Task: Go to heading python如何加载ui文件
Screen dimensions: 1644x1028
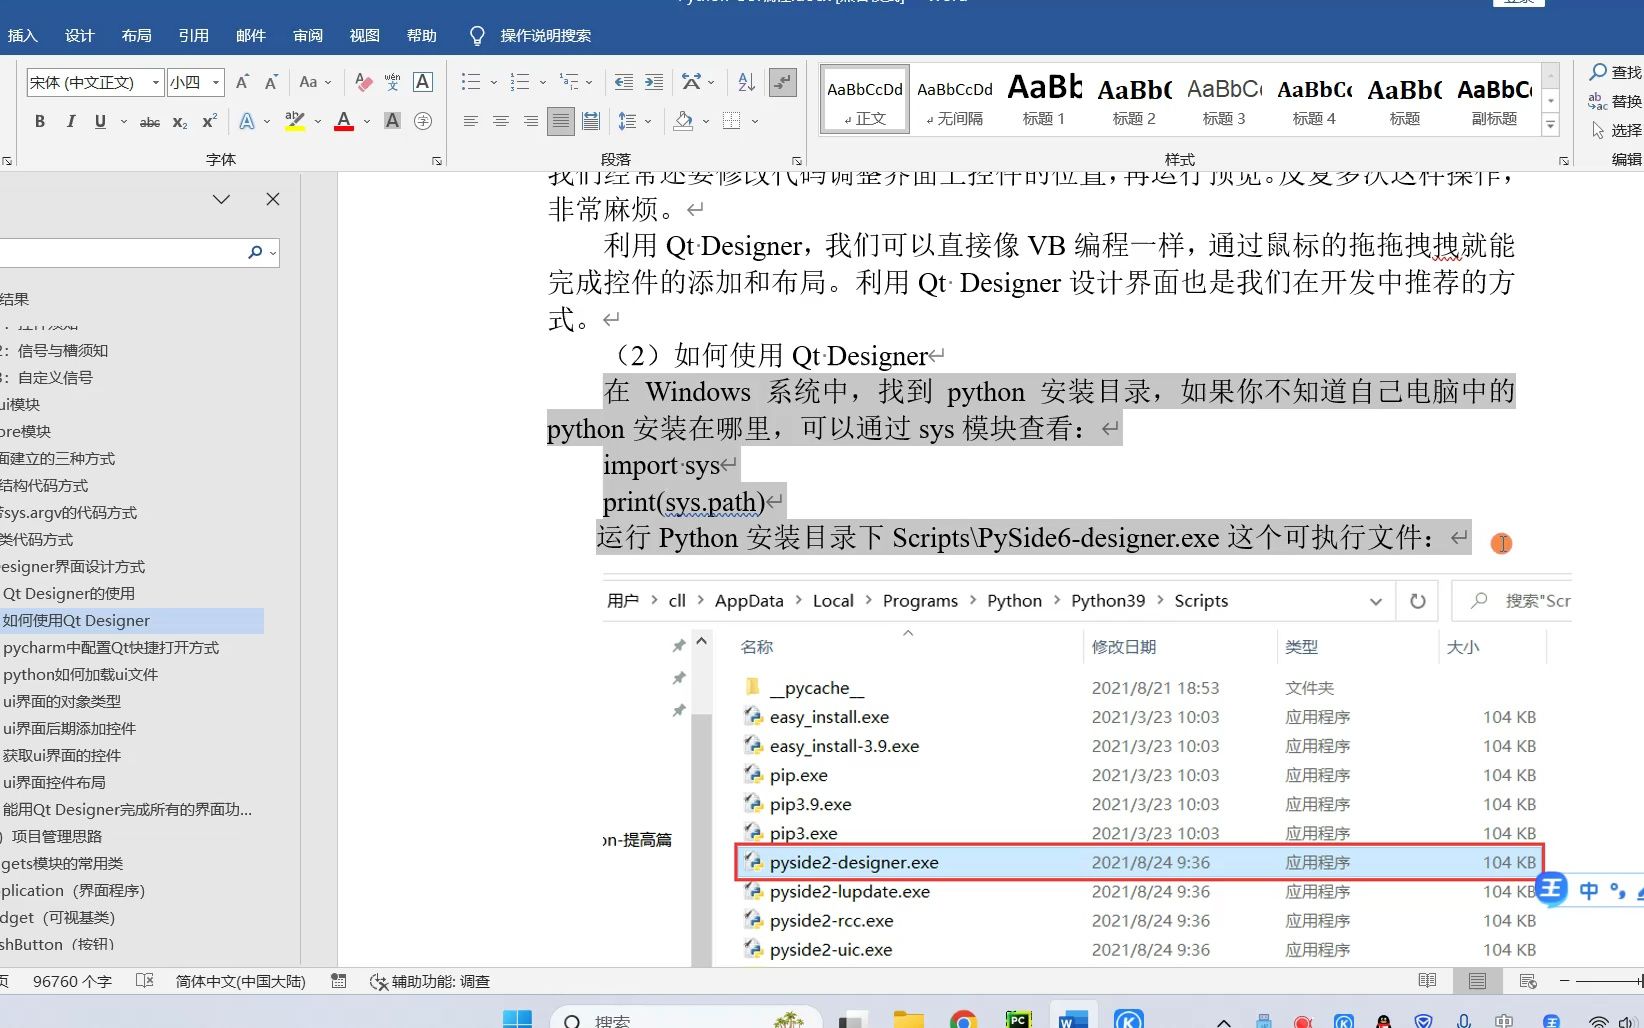Action: (x=81, y=675)
